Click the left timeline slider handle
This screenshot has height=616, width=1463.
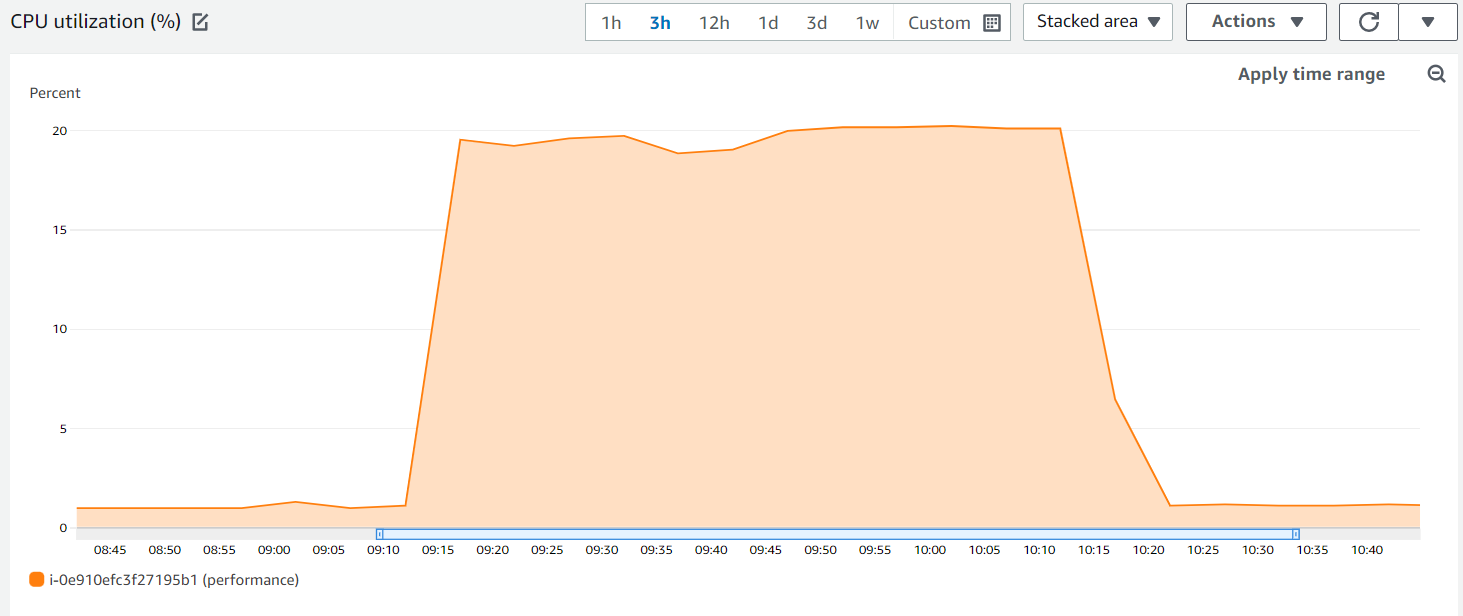point(378,534)
